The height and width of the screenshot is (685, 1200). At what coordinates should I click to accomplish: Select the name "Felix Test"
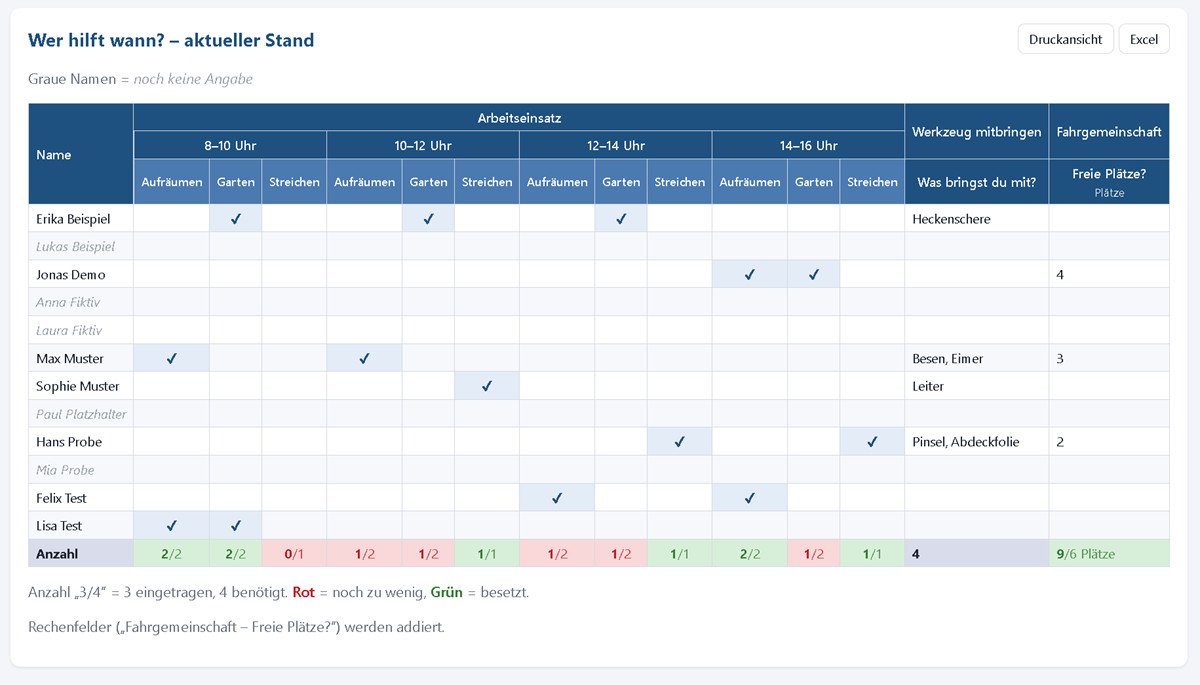[63, 499]
